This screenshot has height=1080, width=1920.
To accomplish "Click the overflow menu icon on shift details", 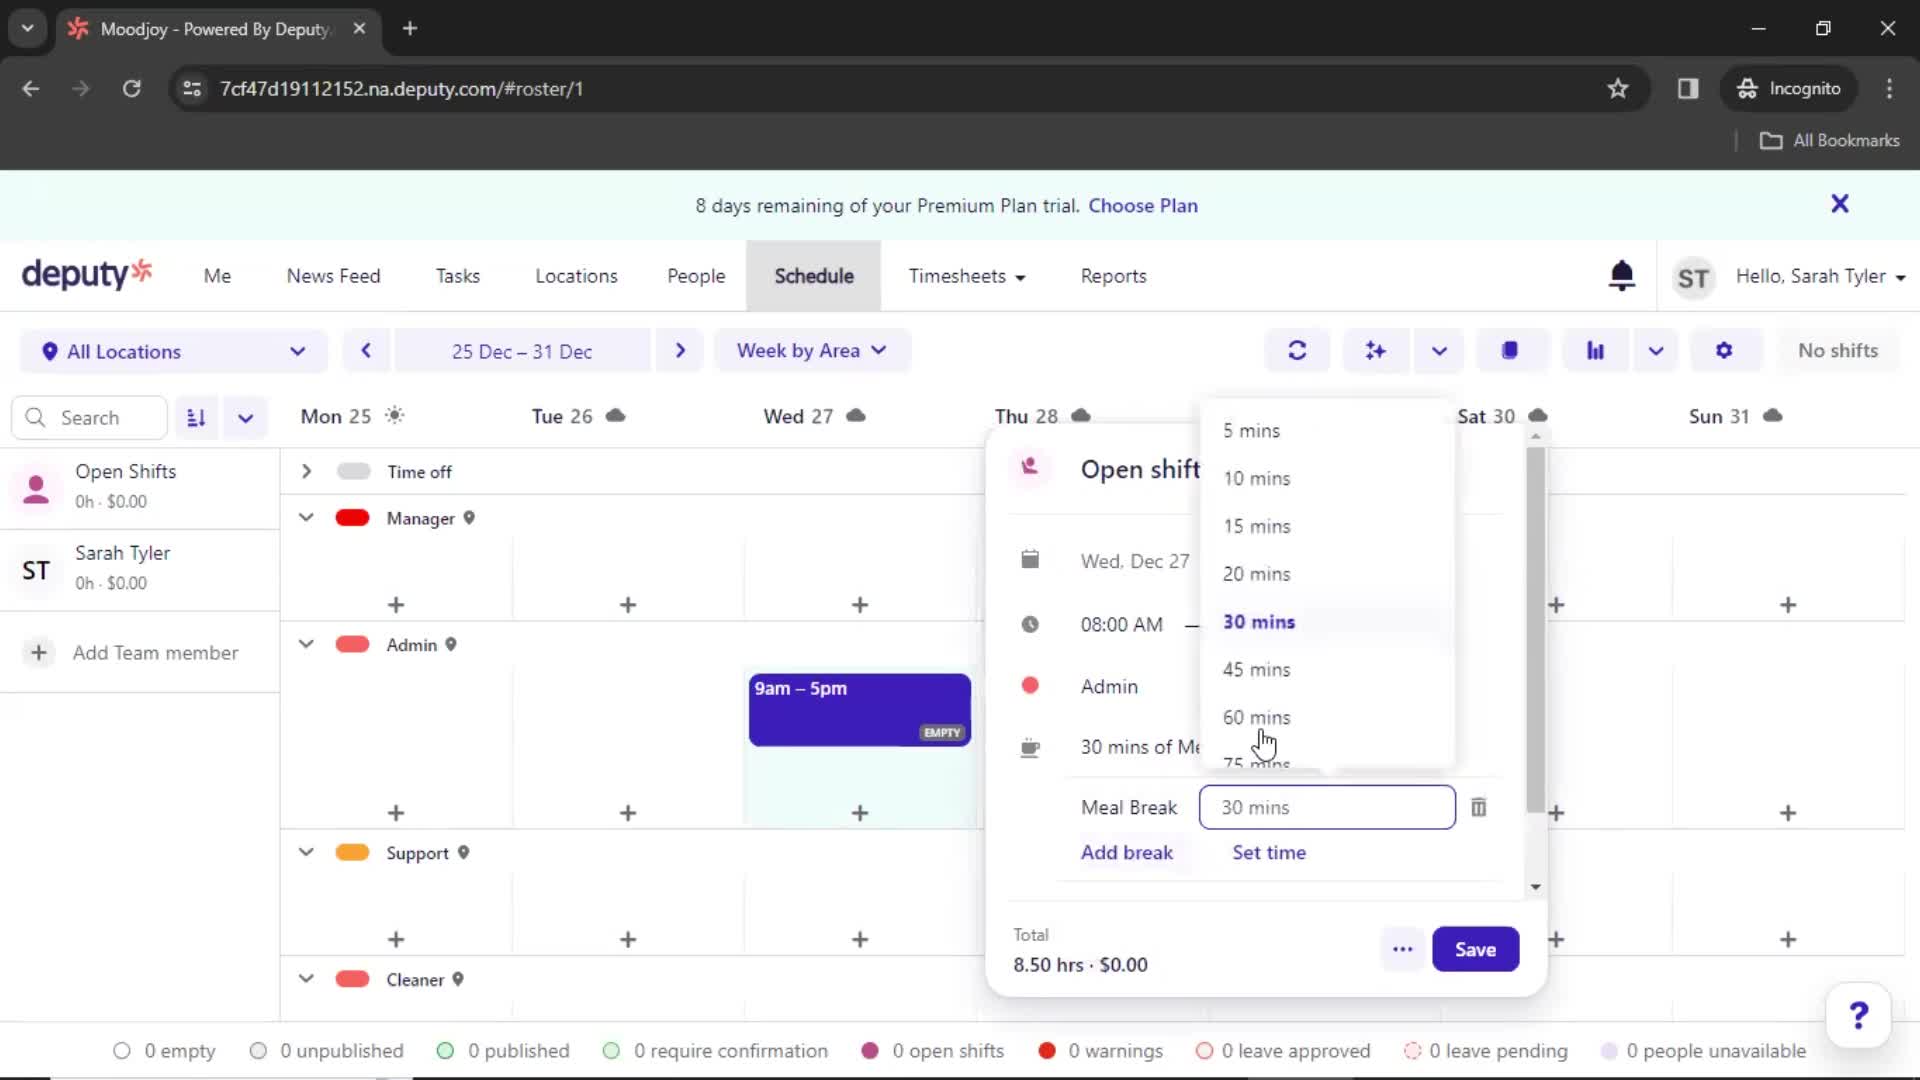I will pyautogui.click(x=1403, y=949).
